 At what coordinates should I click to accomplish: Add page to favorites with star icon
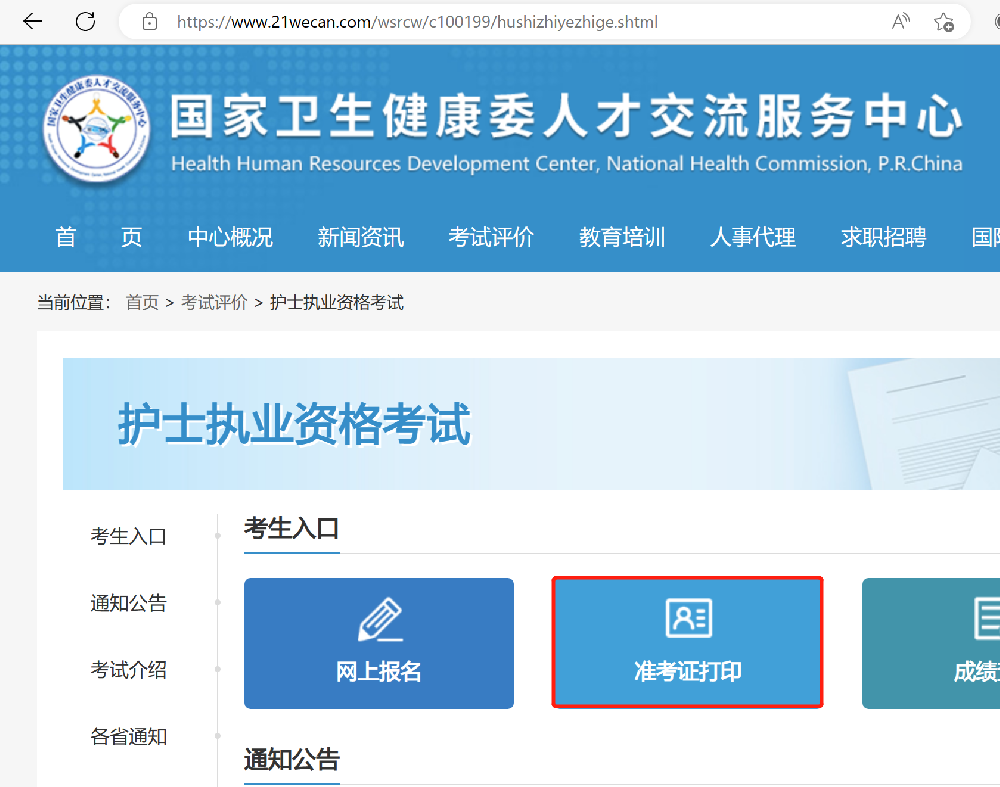944,22
